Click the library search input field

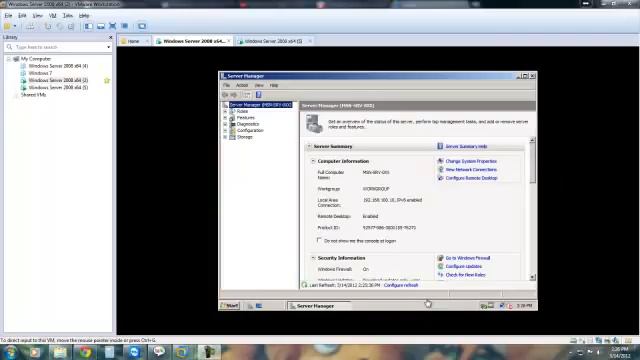coord(59,47)
